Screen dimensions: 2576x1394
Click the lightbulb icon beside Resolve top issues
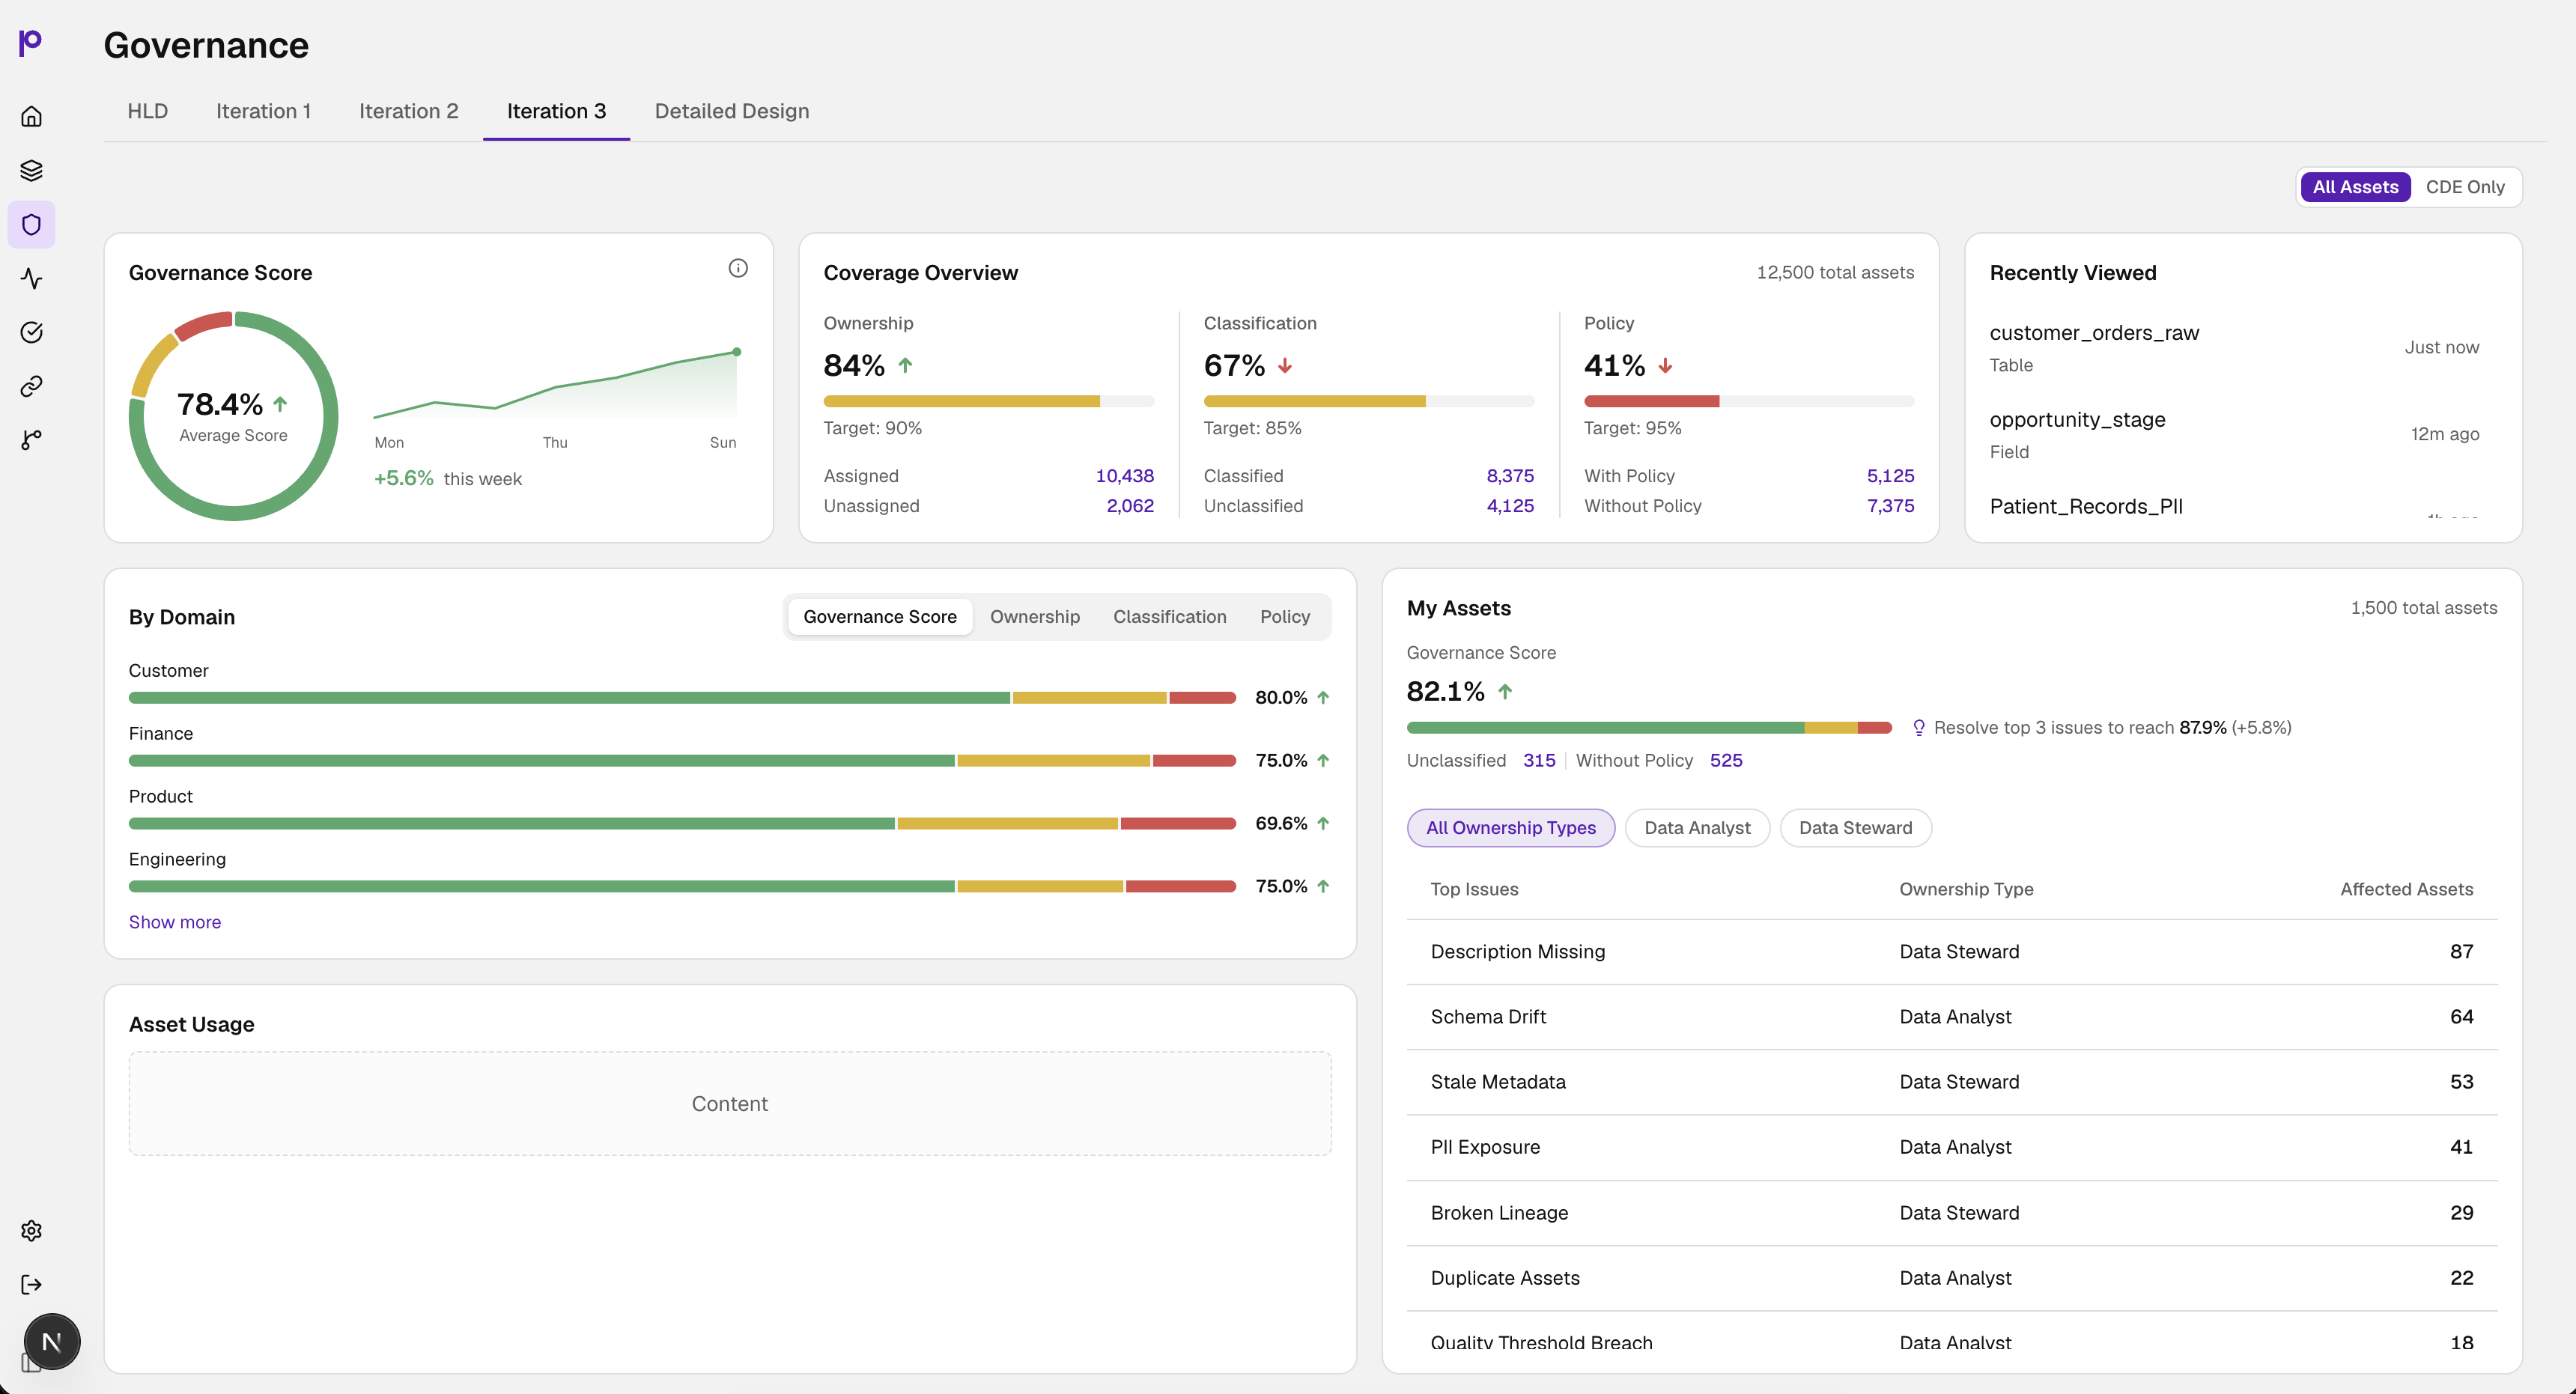(x=1918, y=728)
